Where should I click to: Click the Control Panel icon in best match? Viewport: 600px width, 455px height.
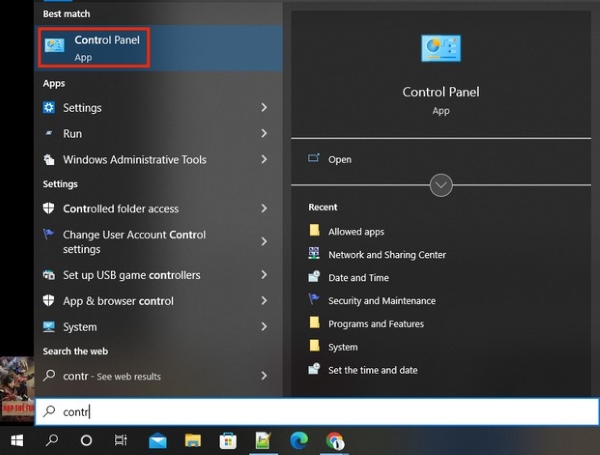click(54, 45)
